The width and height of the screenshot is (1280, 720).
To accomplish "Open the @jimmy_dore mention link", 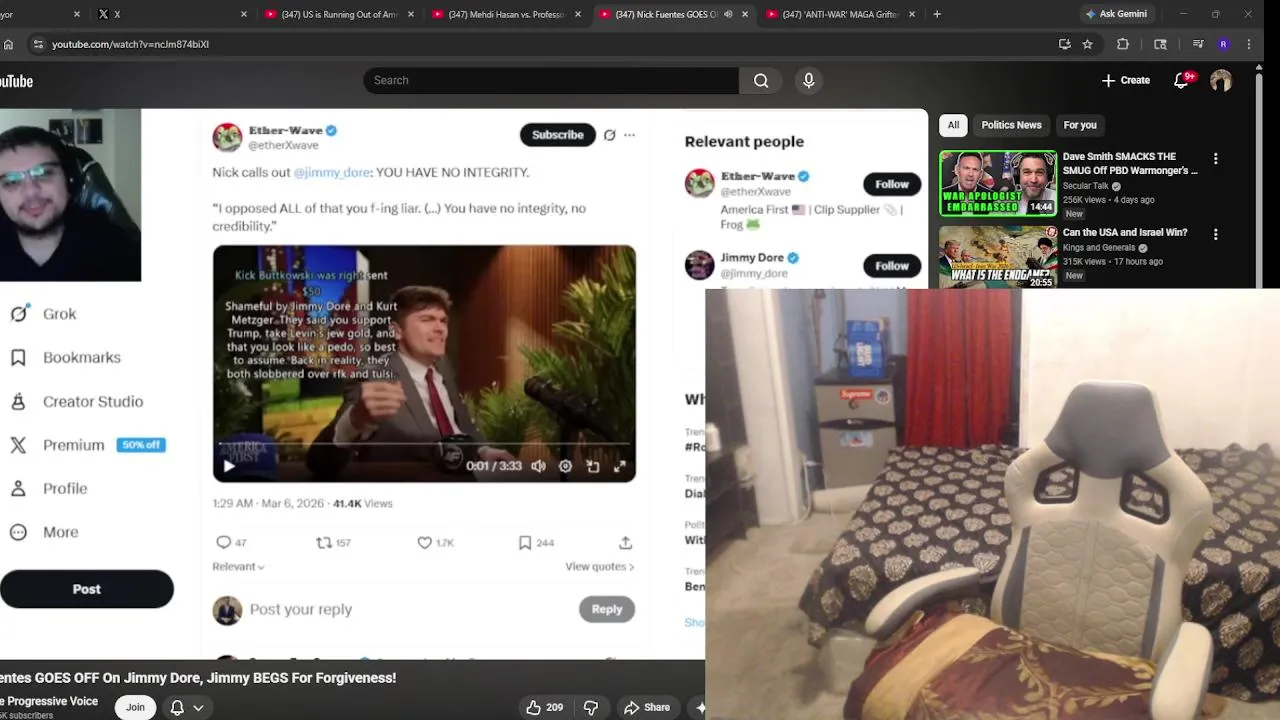I will pos(332,172).
